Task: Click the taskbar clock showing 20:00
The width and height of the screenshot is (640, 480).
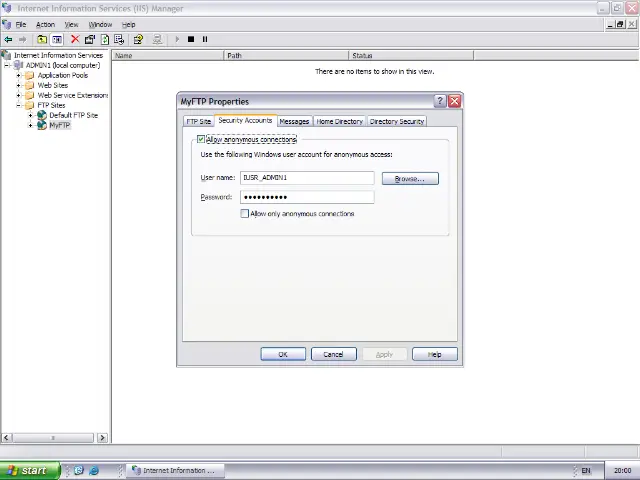Action: (x=622, y=471)
